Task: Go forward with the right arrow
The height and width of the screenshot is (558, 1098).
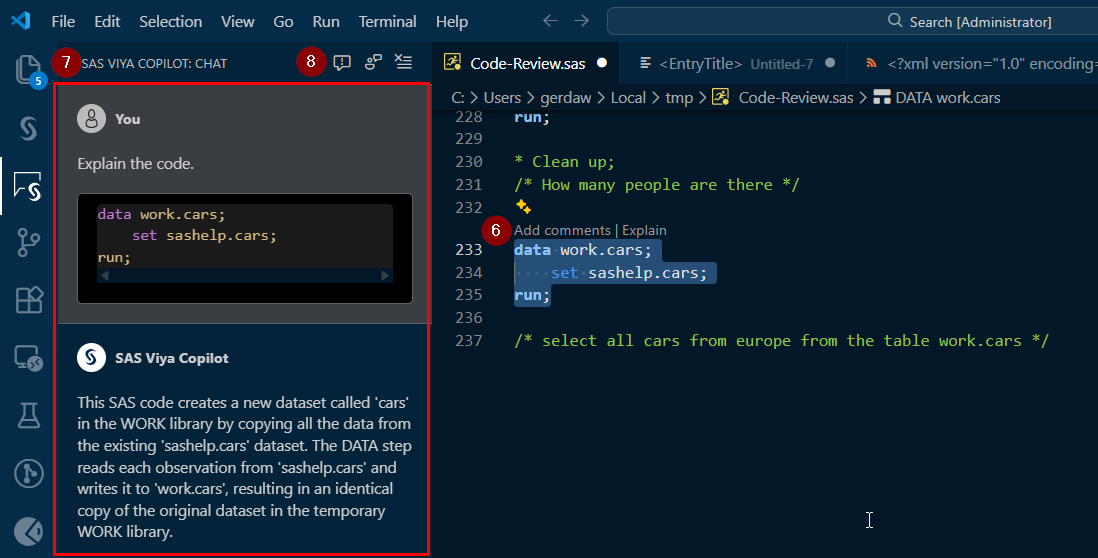Action: (x=581, y=21)
